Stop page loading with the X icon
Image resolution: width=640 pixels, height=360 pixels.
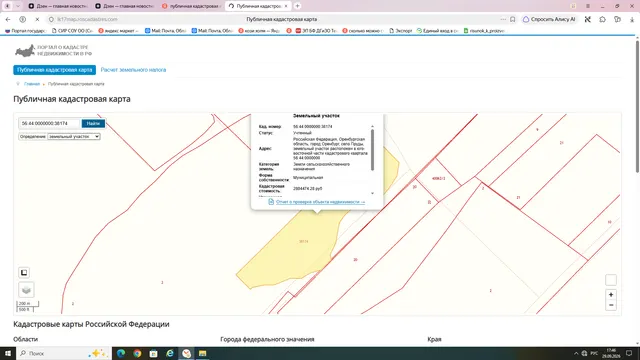click(x=37, y=19)
